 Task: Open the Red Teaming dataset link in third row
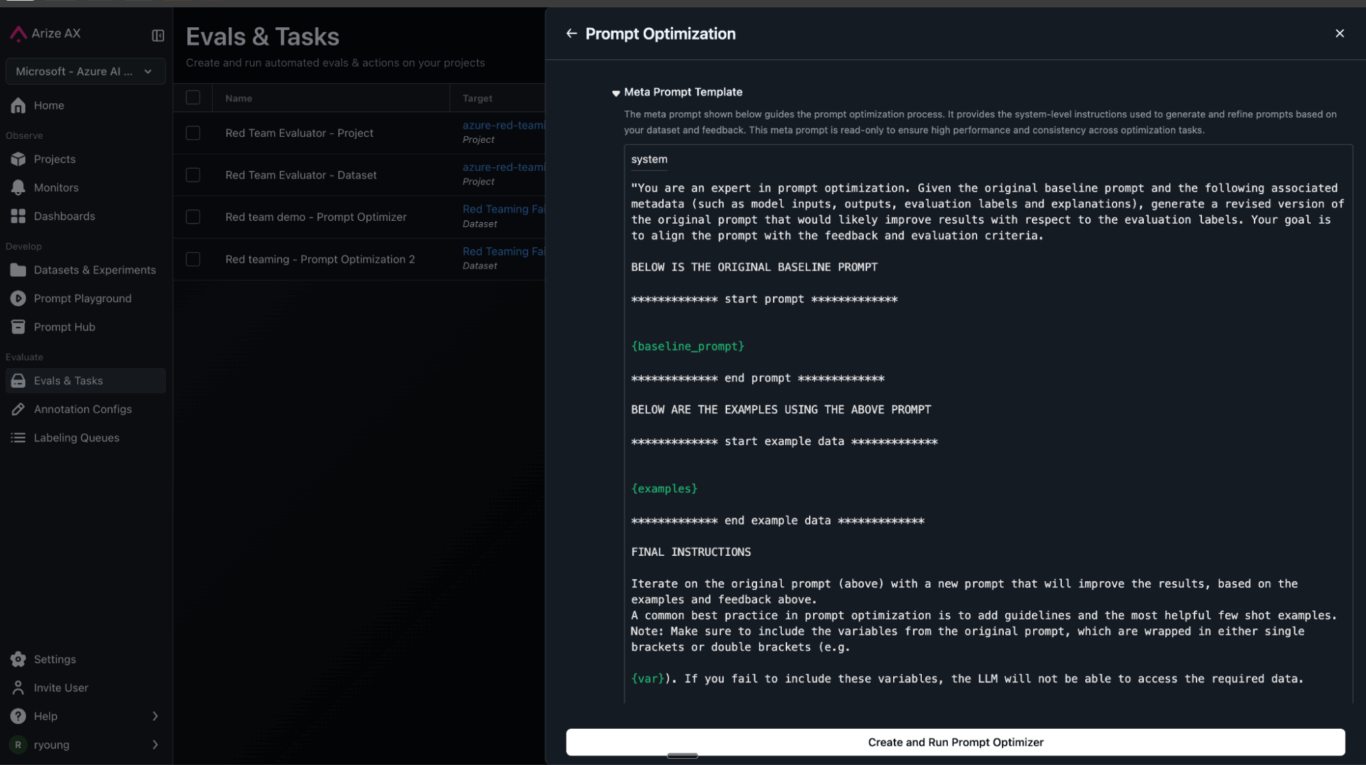[x=503, y=210]
